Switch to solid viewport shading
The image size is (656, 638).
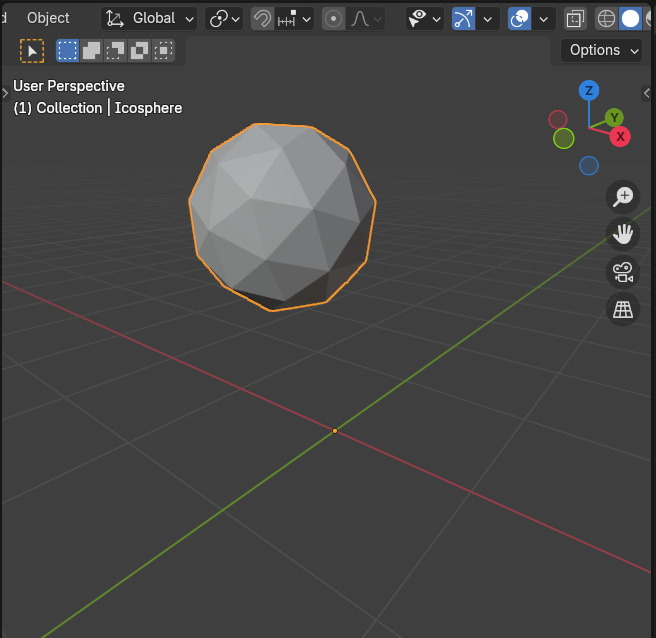click(630, 18)
